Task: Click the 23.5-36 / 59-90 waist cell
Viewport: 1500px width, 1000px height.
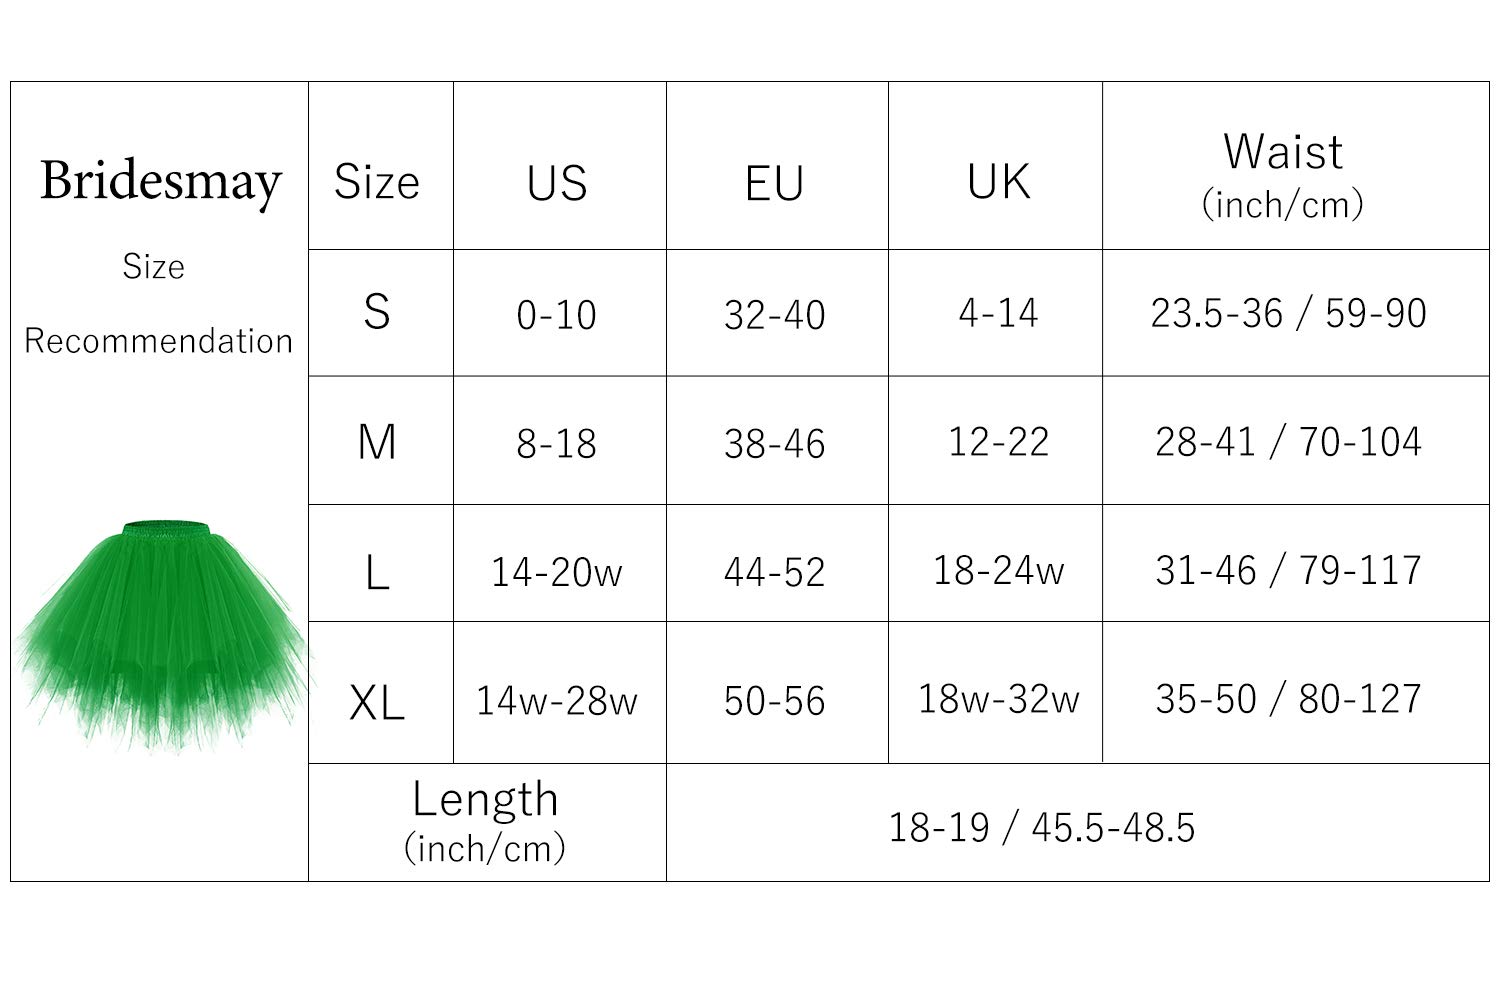Action: (1288, 313)
